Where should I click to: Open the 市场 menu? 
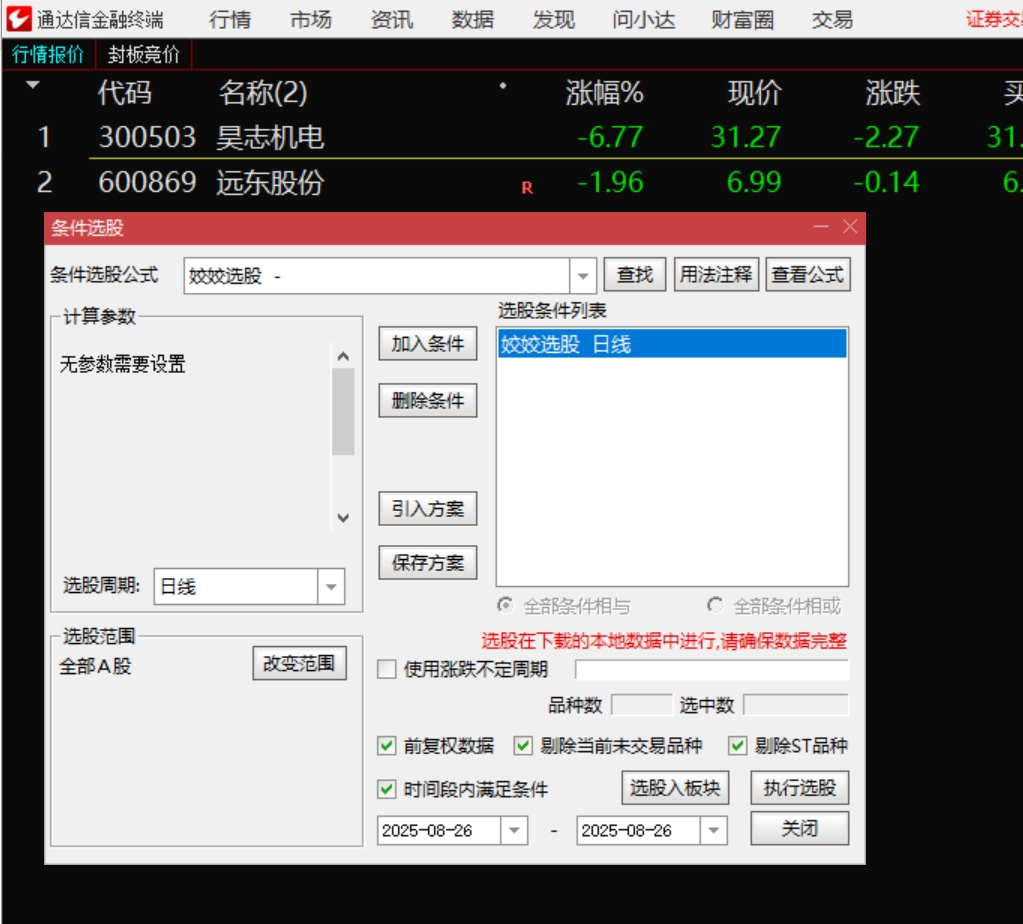click(311, 20)
